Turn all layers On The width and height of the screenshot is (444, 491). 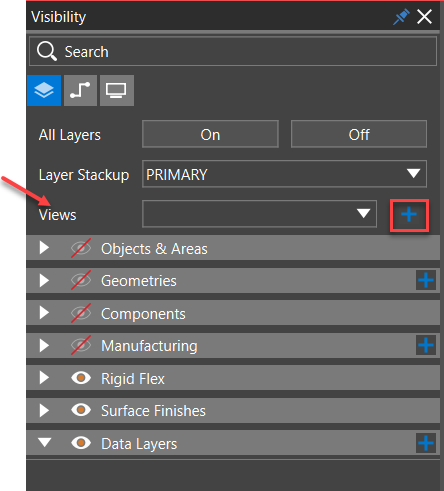[210, 134]
